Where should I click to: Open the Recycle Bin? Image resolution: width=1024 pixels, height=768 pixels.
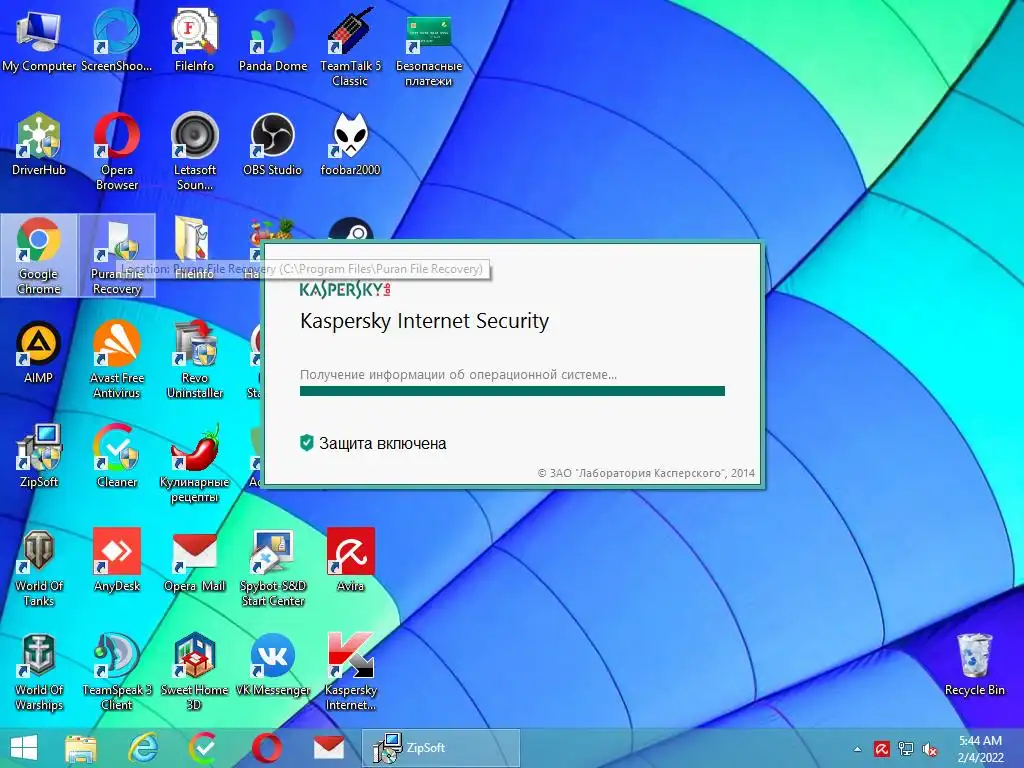pyautogui.click(x=974, y=665)
